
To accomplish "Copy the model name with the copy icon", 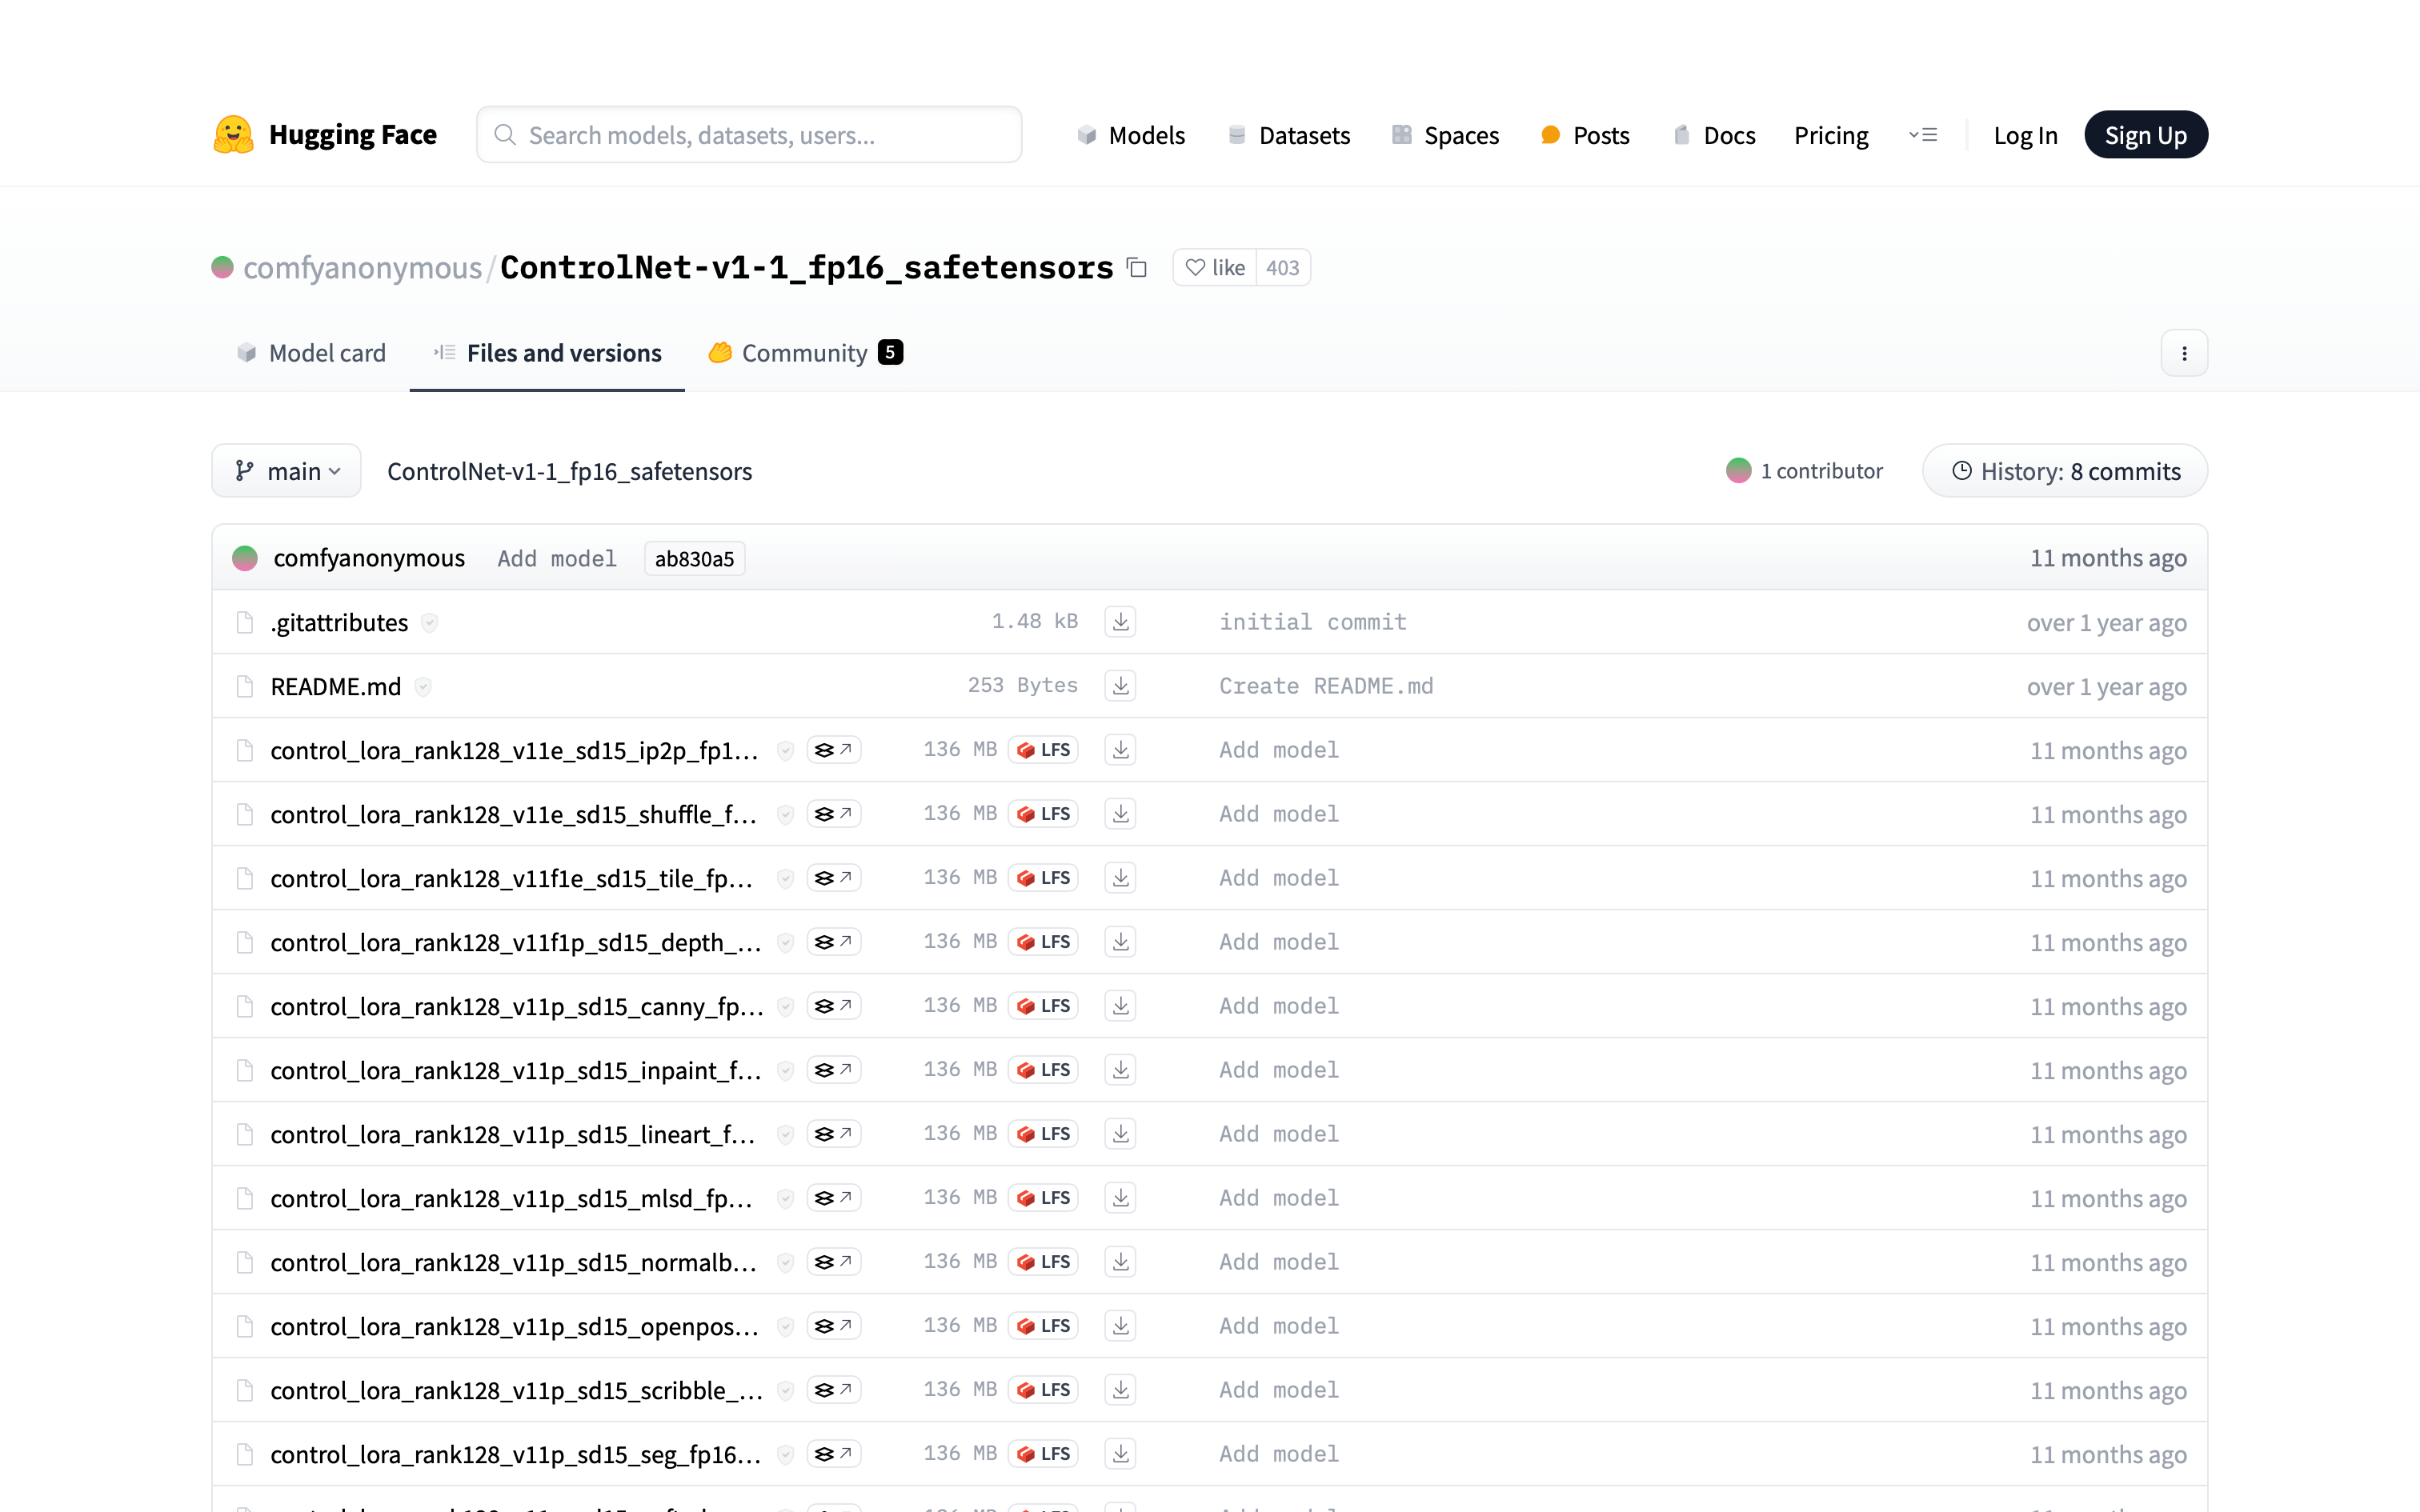I will [1137, 267].
